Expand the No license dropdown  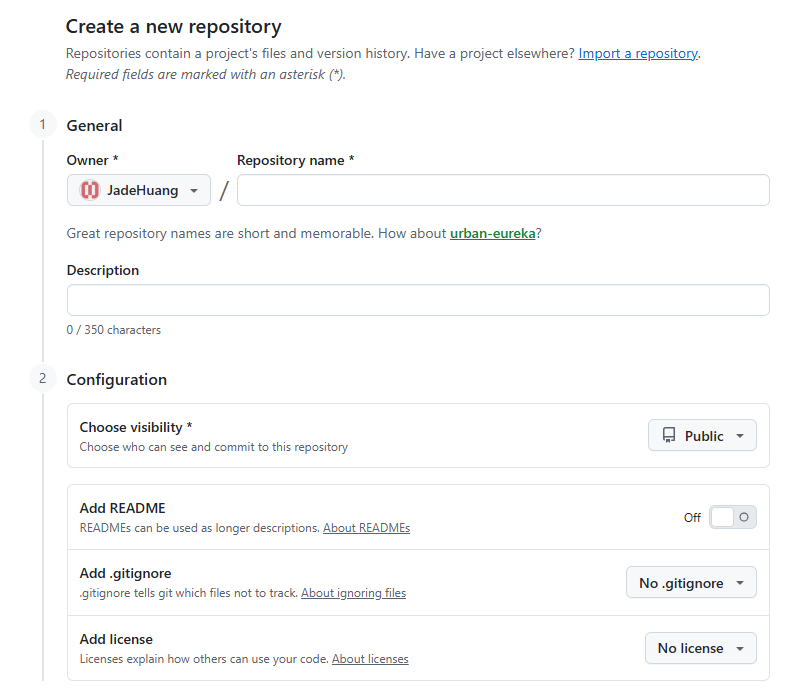coord(700,648)
